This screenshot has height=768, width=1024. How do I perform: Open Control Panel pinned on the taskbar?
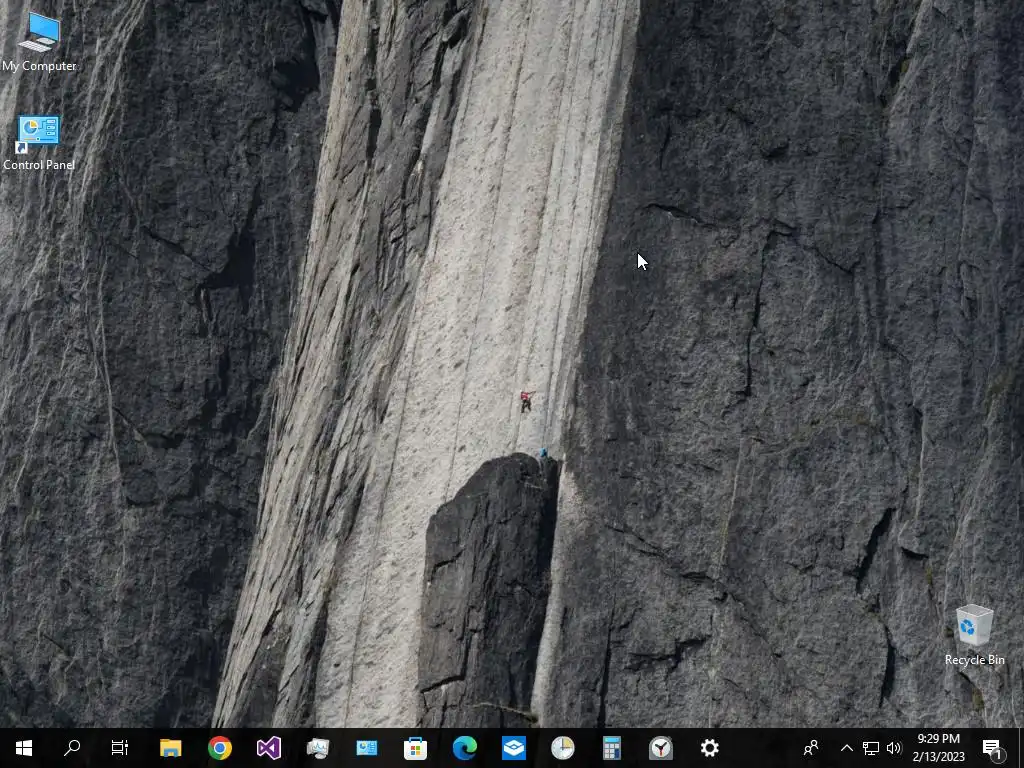366,748
